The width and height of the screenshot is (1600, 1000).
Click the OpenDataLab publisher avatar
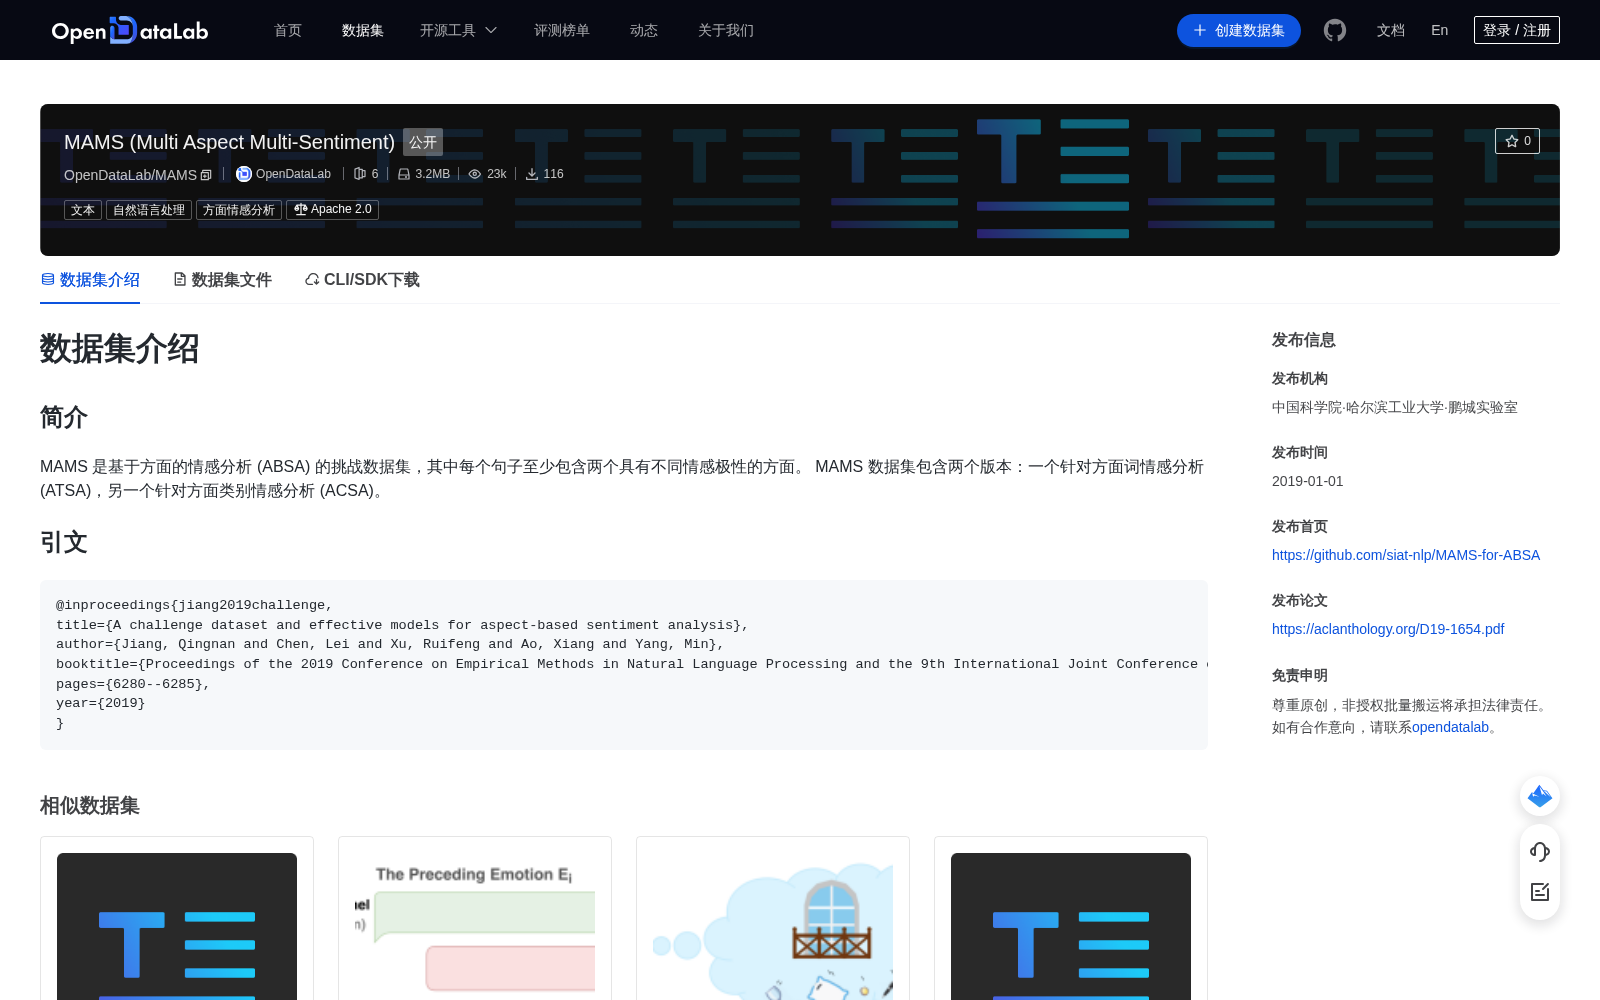coord(243,174)
